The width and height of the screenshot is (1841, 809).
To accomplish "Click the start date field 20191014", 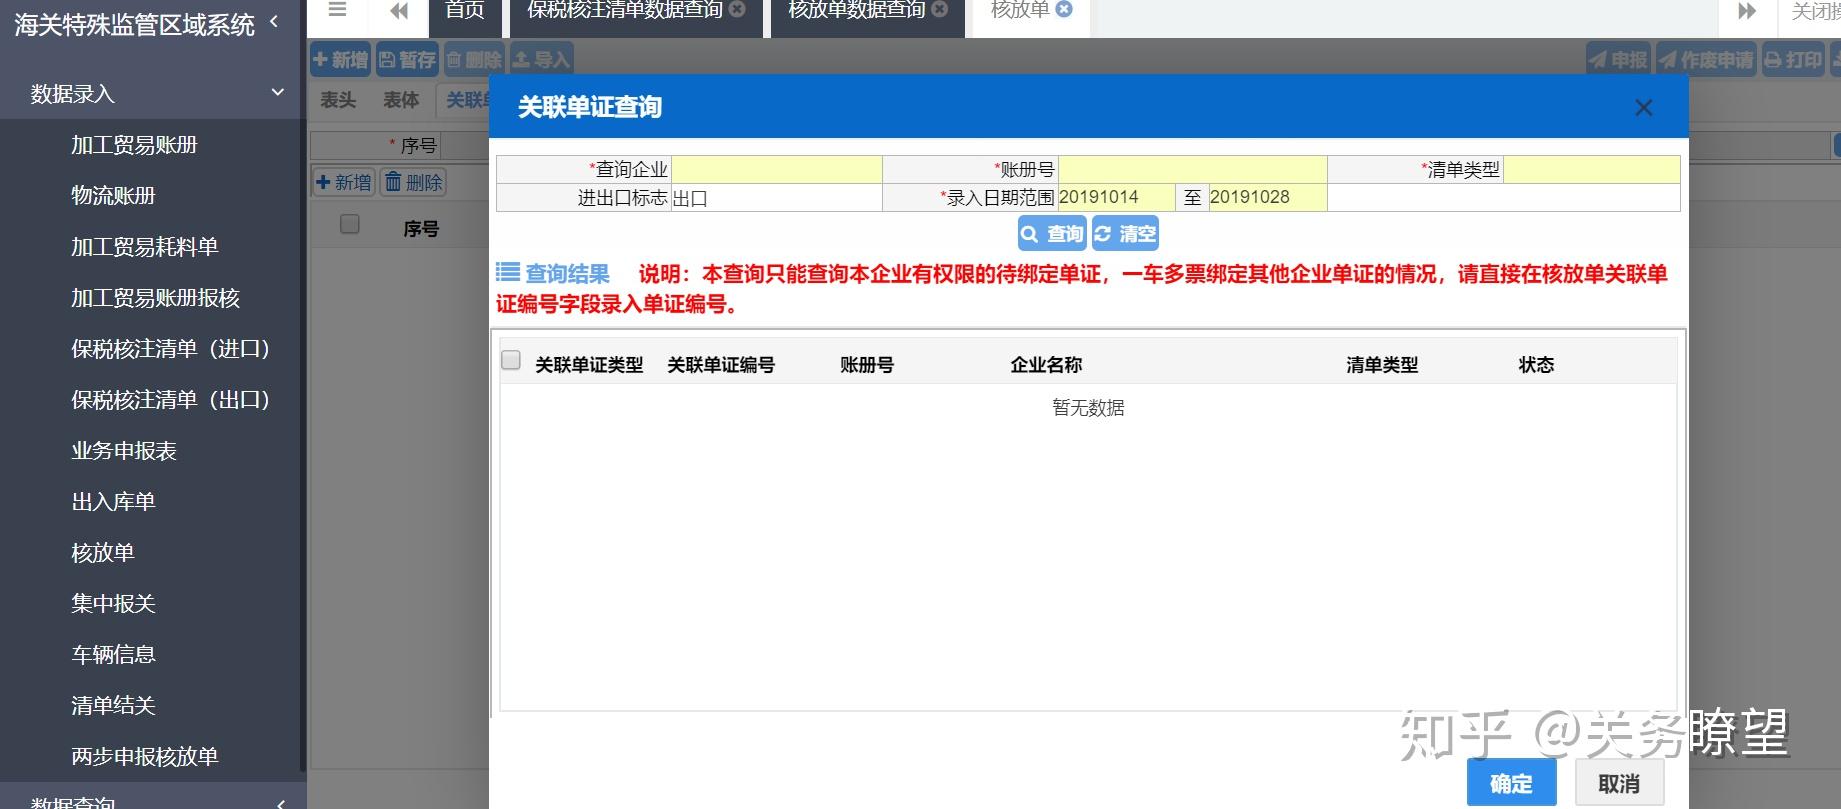I will [x=1116, y=197].
